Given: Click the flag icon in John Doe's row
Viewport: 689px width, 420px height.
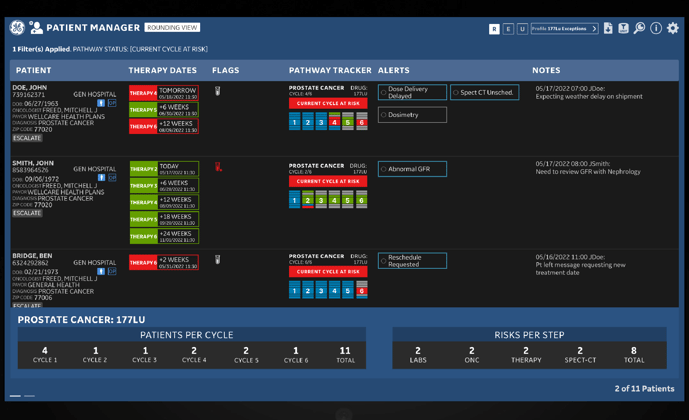Looking at the screenshot, I should (218, 91).
